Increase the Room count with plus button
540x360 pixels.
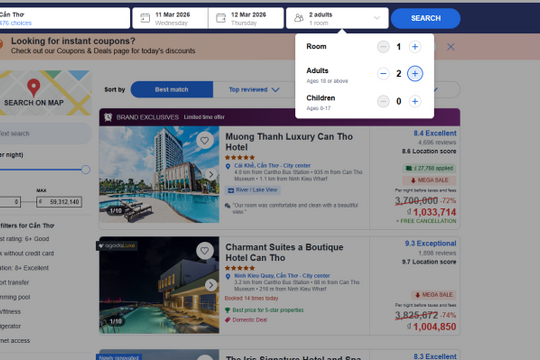click(x=415, y=47)
